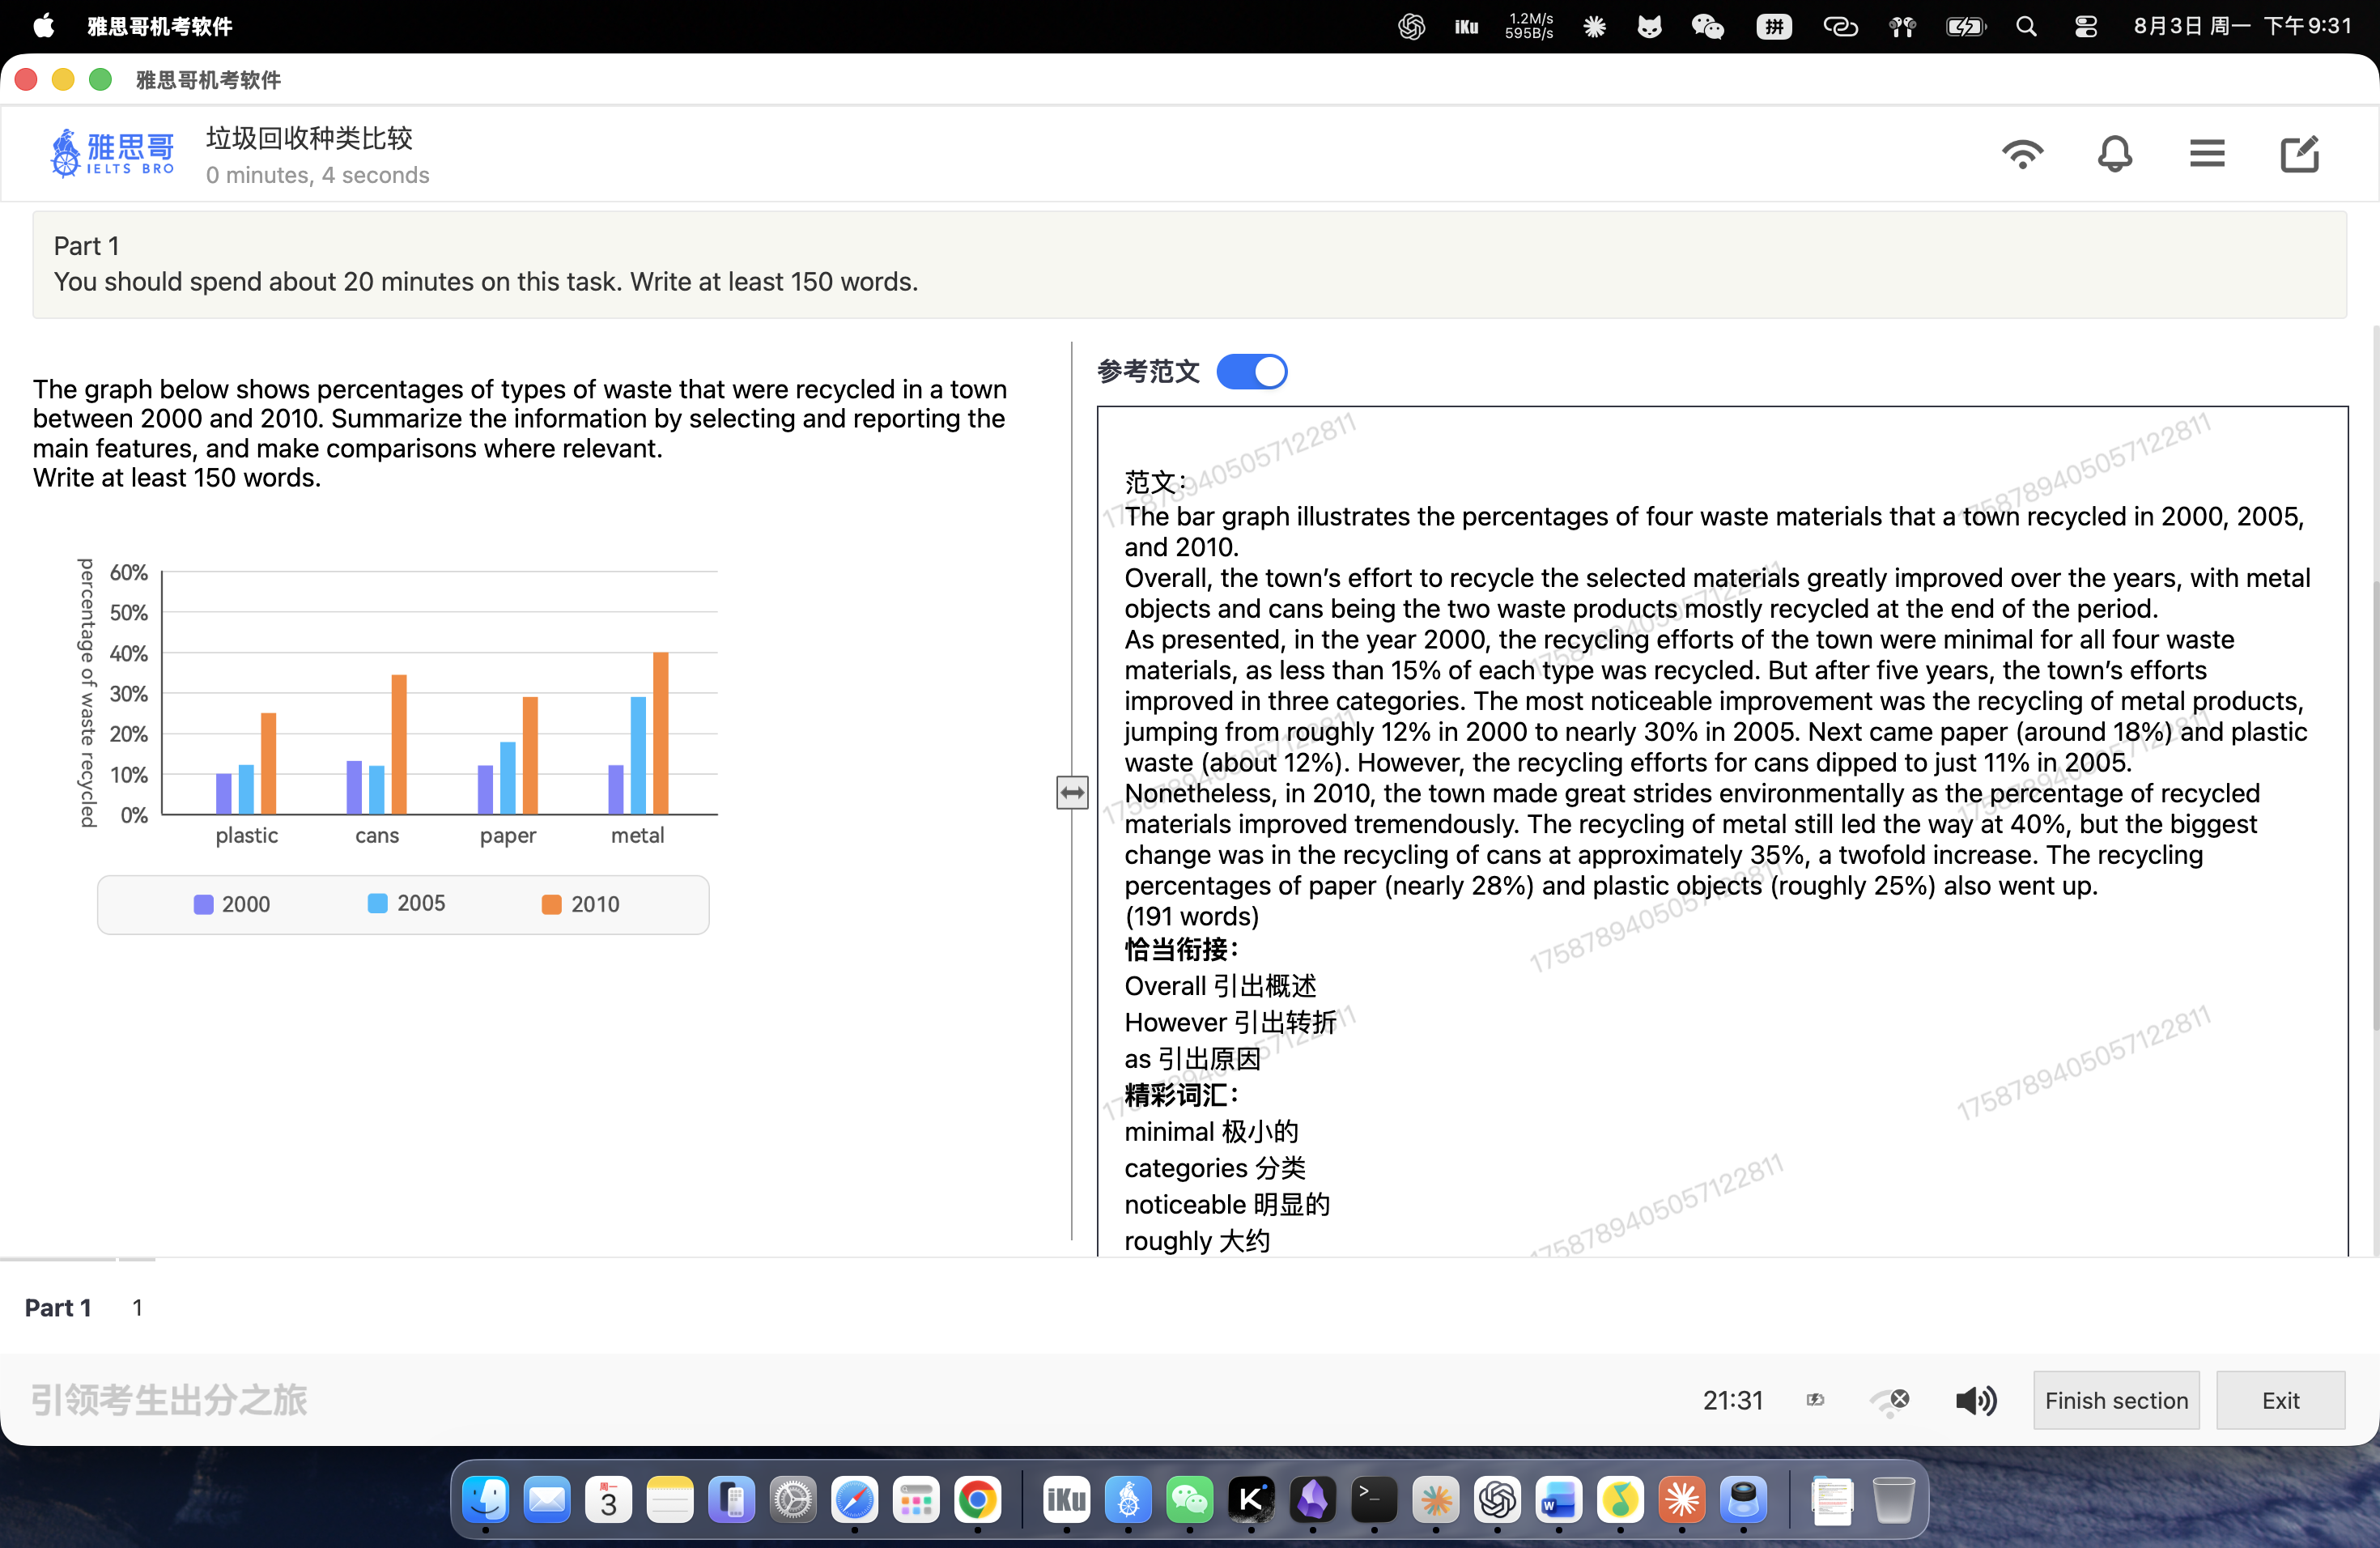Open Terminal from the Dock
The width and height of the screenshot is (2380, 1548).
click(1374, 1499)
